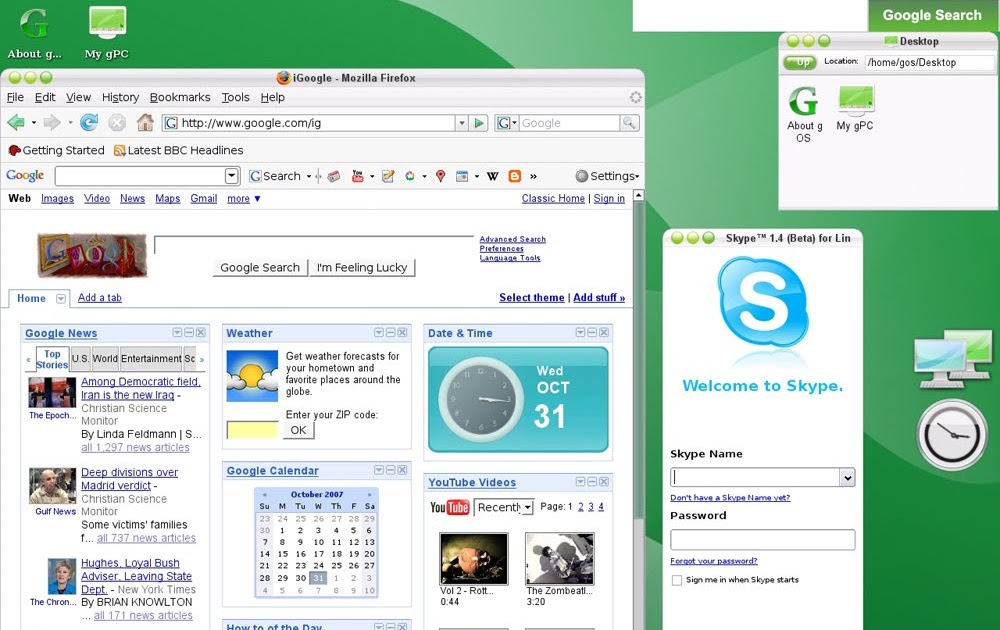Click the green Go arrow beside URL bar

tap(479, 123)
